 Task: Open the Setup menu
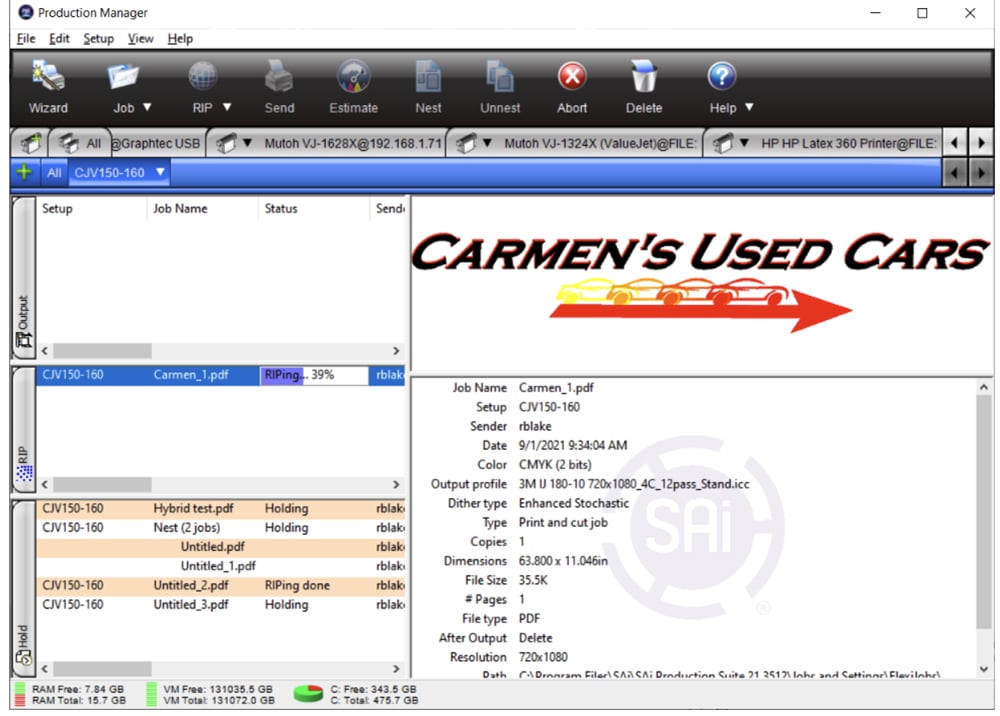(x=98, y=39)
